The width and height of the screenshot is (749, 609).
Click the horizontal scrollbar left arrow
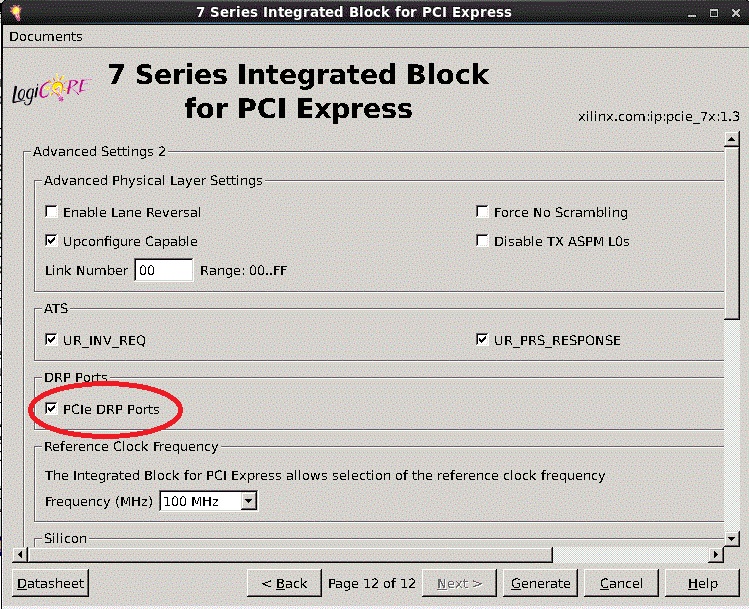[19, 554]
